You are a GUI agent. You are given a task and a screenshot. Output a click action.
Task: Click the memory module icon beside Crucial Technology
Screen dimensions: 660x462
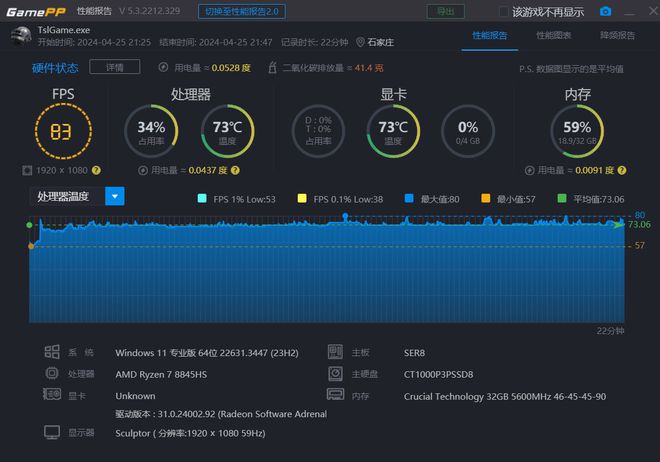[x=335, y=394]
